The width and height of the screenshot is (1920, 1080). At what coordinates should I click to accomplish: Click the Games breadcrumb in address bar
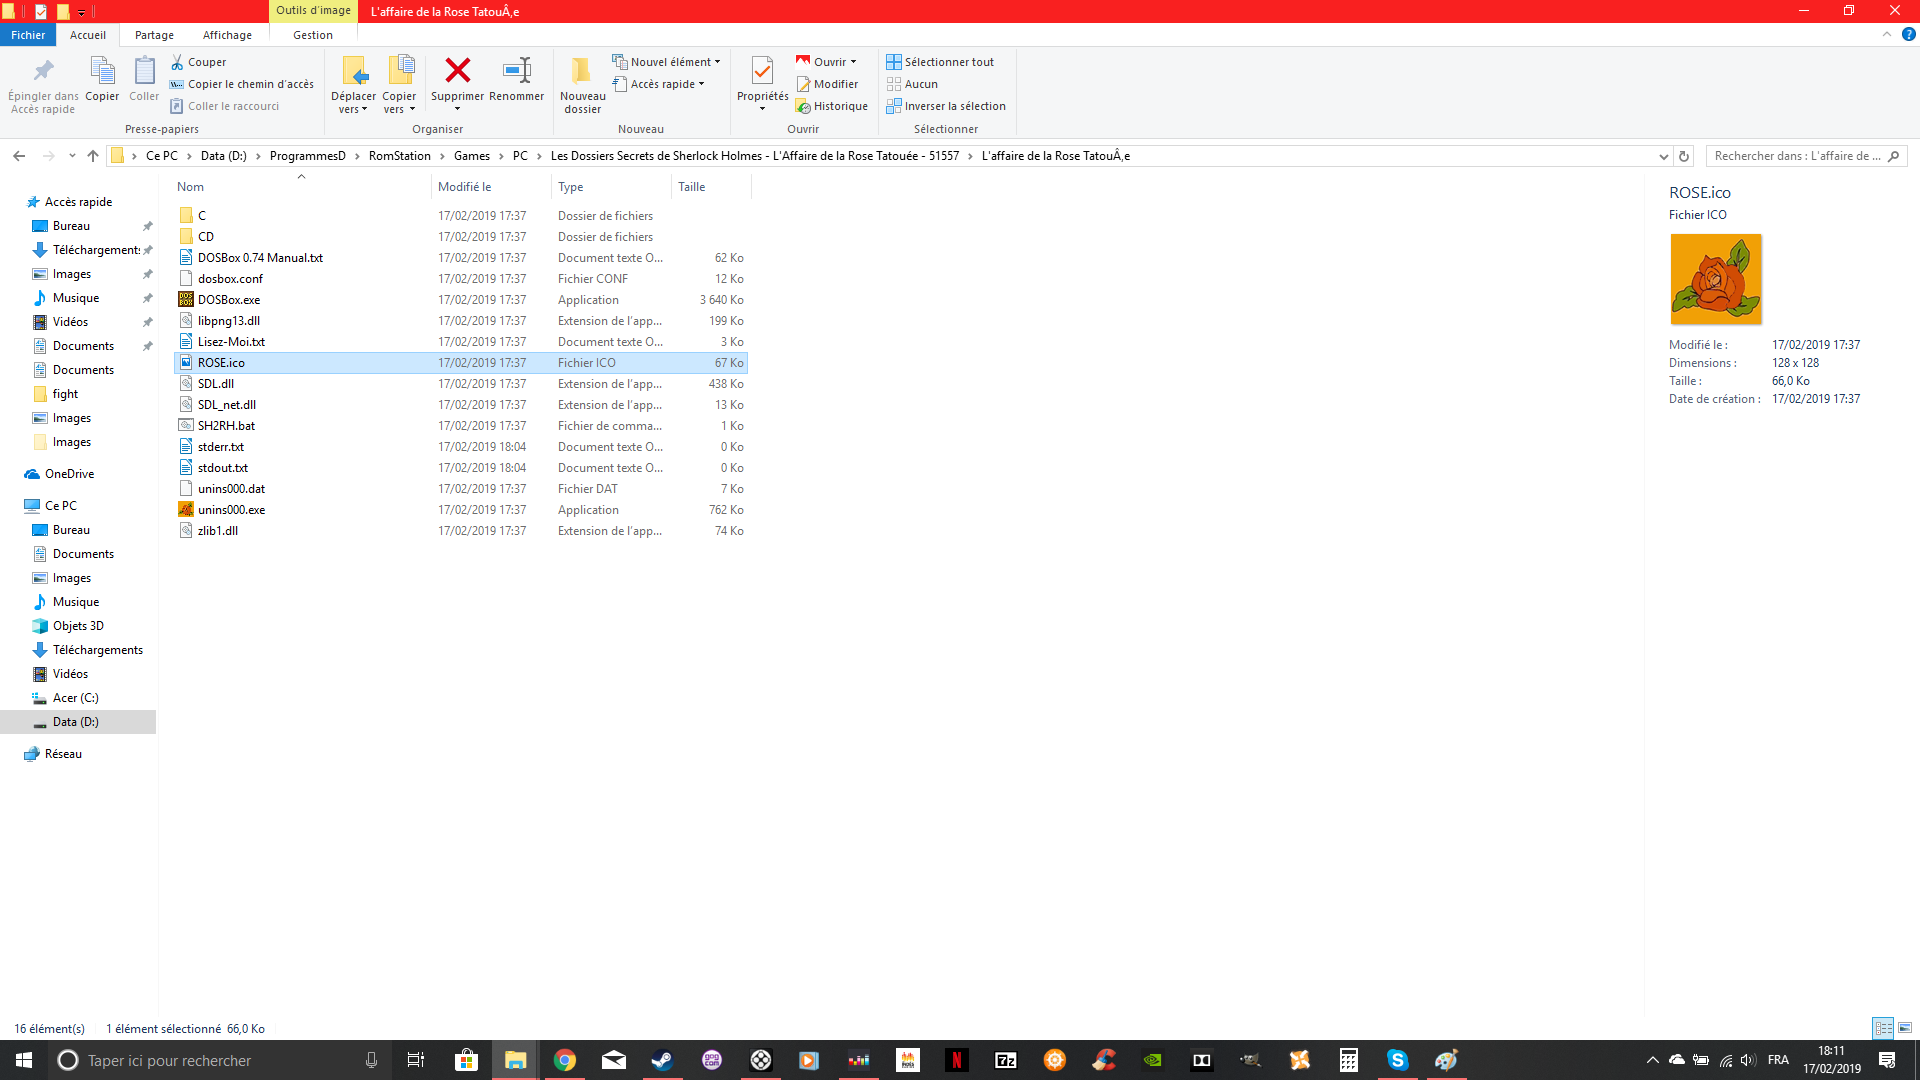pyautogui.click(x=472, y=156)
